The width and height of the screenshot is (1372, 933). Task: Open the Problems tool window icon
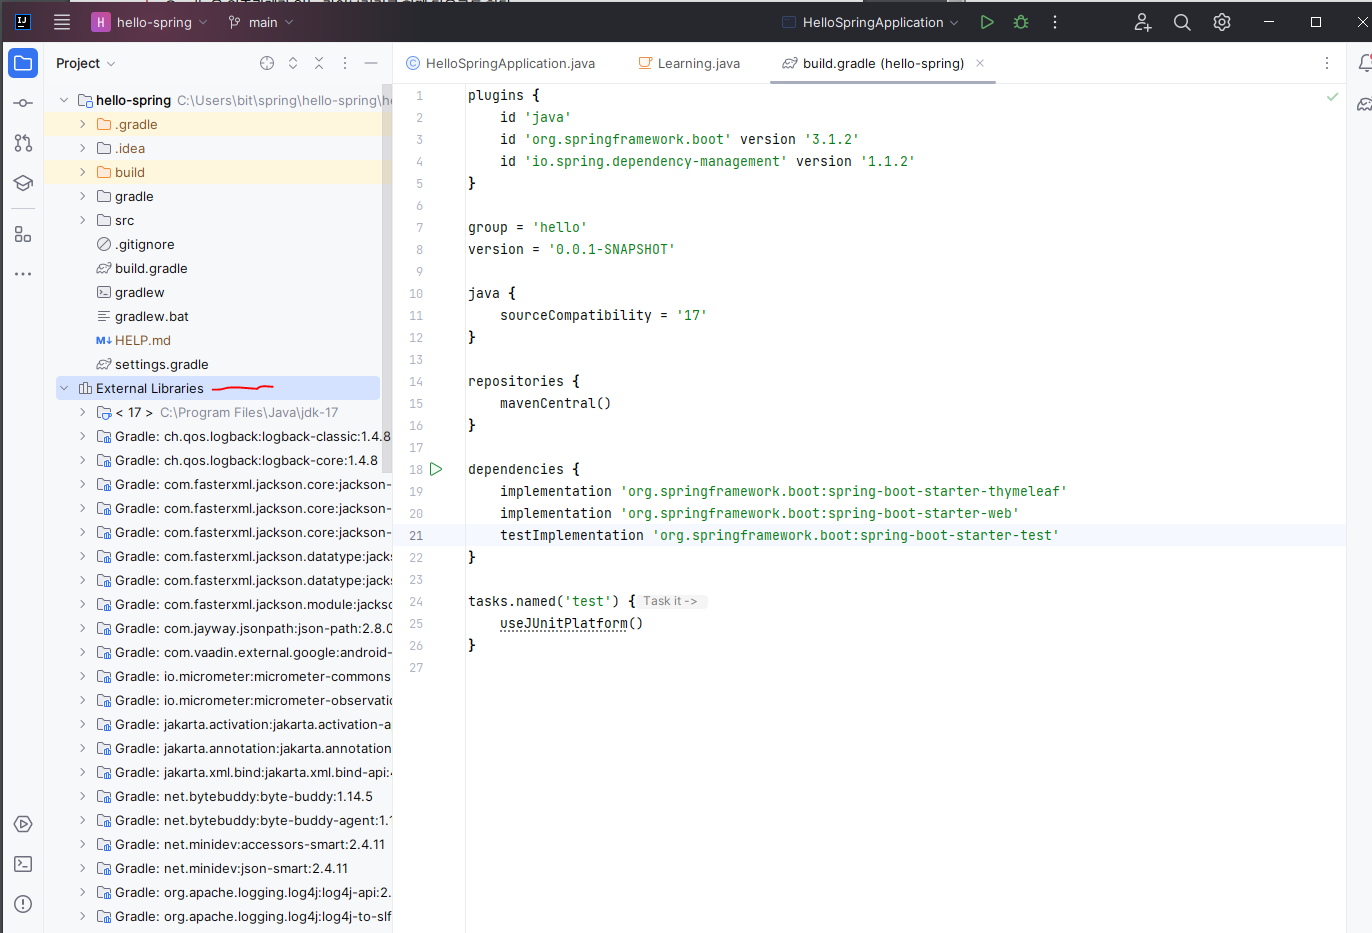(x=23, y=904)
